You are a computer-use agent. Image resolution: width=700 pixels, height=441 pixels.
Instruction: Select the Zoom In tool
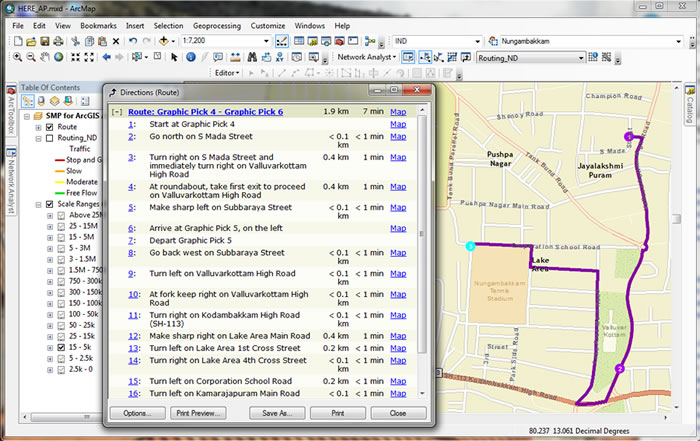(x=16, y=57)
